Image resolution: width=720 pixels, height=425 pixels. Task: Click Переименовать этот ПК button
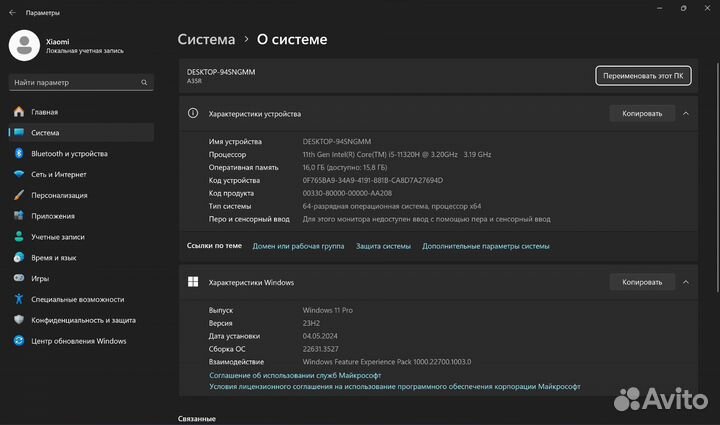pos(643,76)
